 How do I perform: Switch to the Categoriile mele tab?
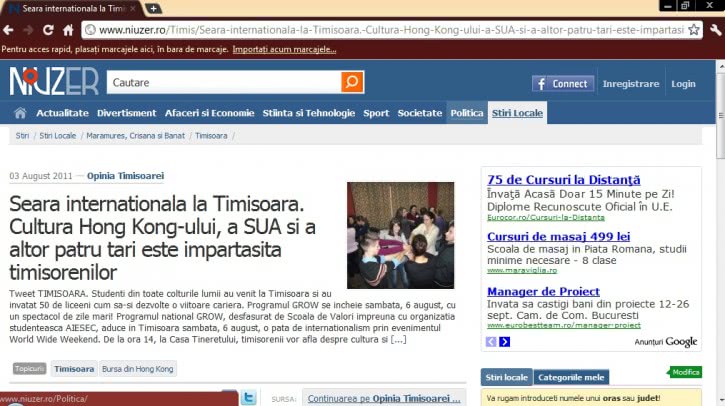(x=571, y=377)
